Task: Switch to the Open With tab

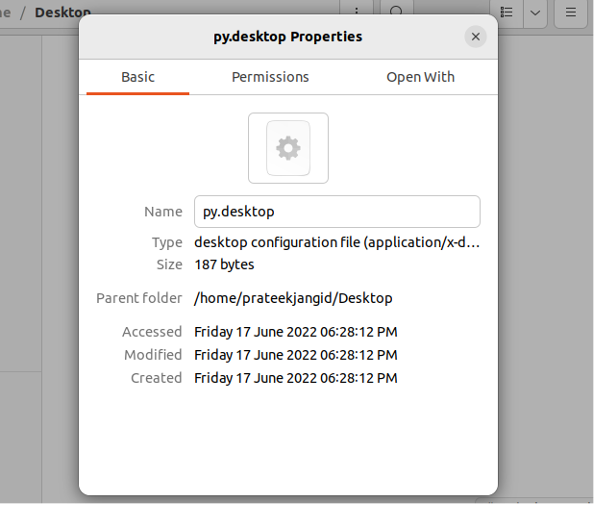Action: [x=420, y=77]
